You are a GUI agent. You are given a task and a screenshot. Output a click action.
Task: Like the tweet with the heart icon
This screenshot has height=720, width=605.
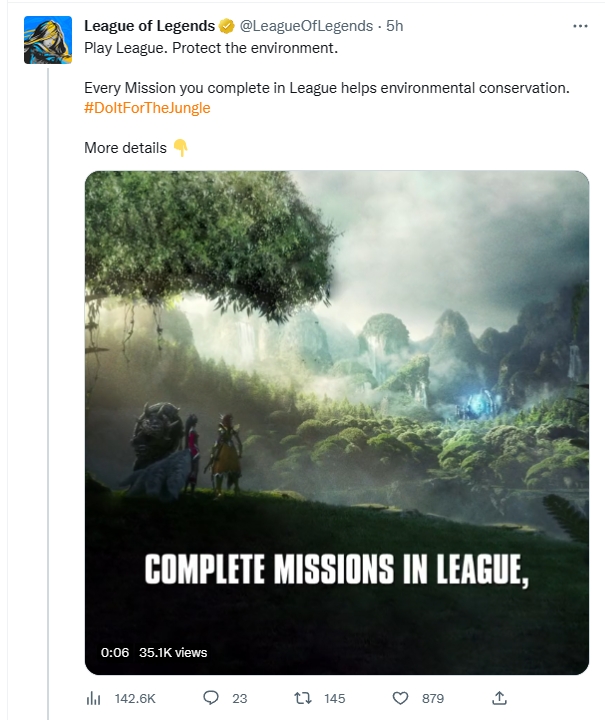coord(402,697)
